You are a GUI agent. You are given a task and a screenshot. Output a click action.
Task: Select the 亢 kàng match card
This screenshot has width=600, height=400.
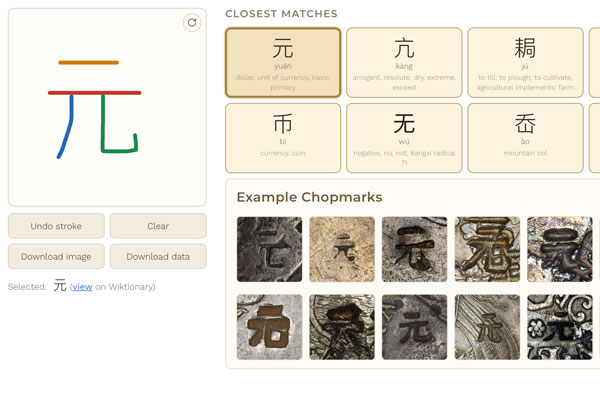(404, 62)
